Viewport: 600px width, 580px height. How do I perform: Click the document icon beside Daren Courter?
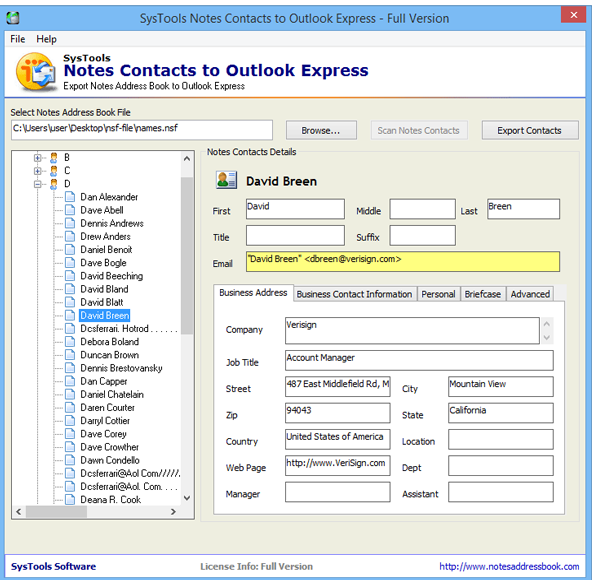click(70, 407)
